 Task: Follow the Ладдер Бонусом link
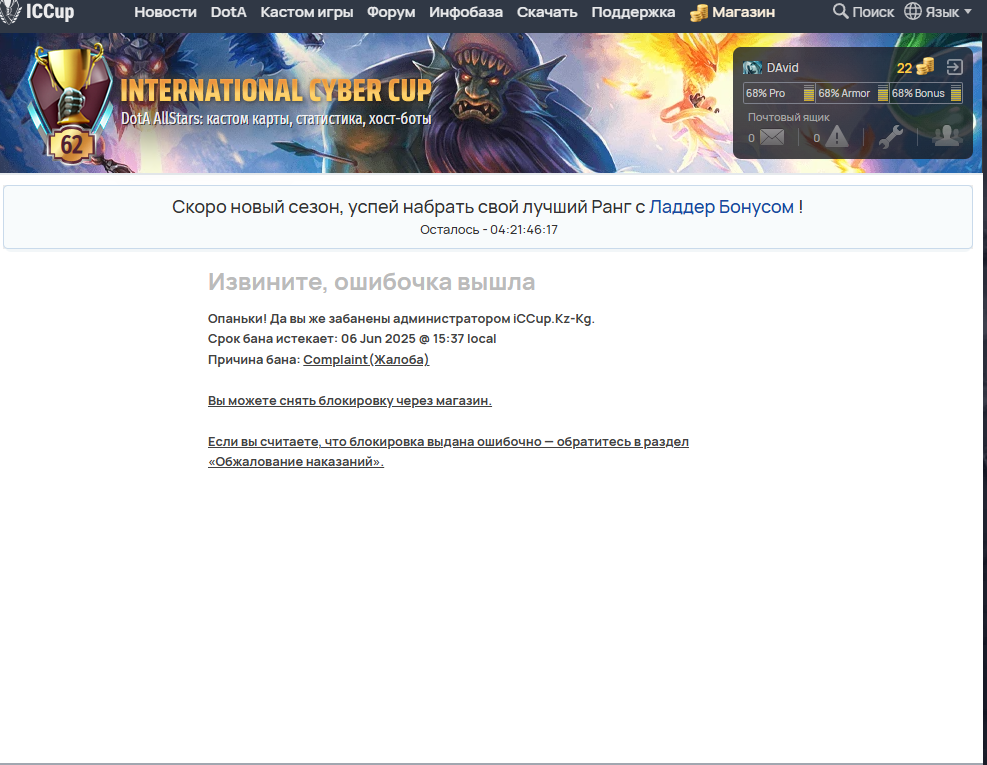(721, 207)
